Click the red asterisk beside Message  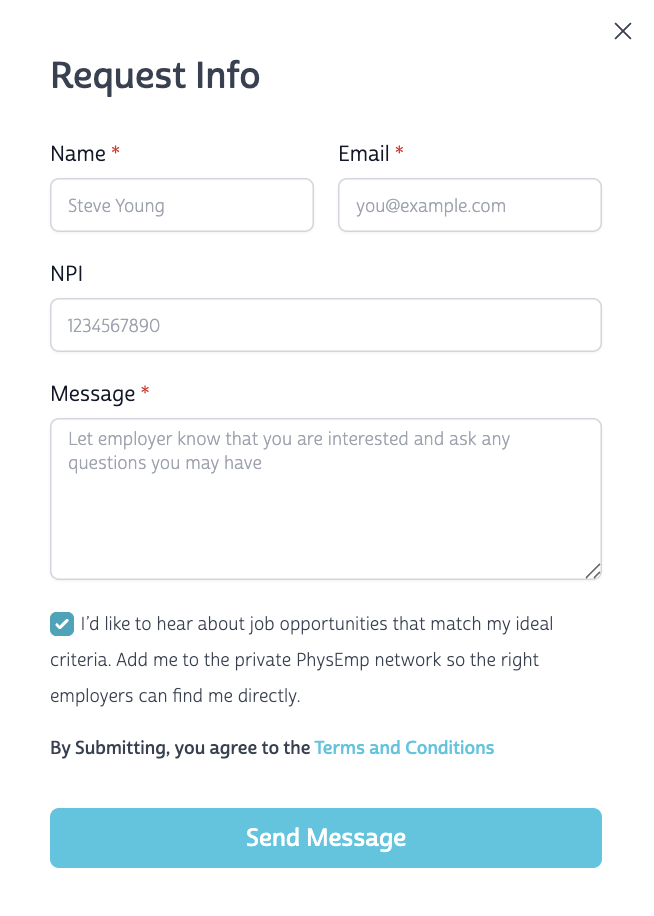point(145,392)
